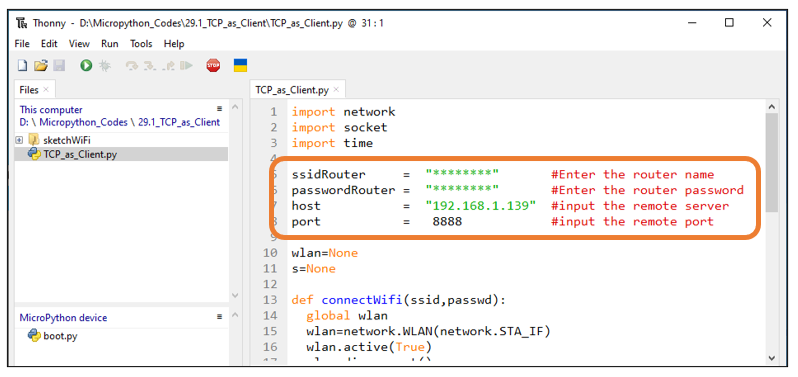Click the Open file folder icon

(x=41, y=65)
